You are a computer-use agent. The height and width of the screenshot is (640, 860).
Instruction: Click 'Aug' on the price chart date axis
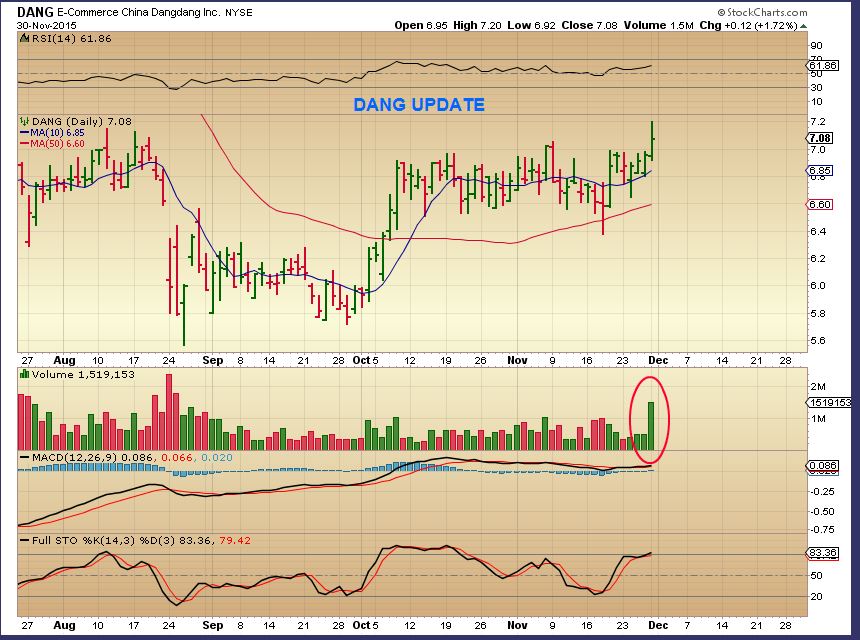click(x=64, y=360)
